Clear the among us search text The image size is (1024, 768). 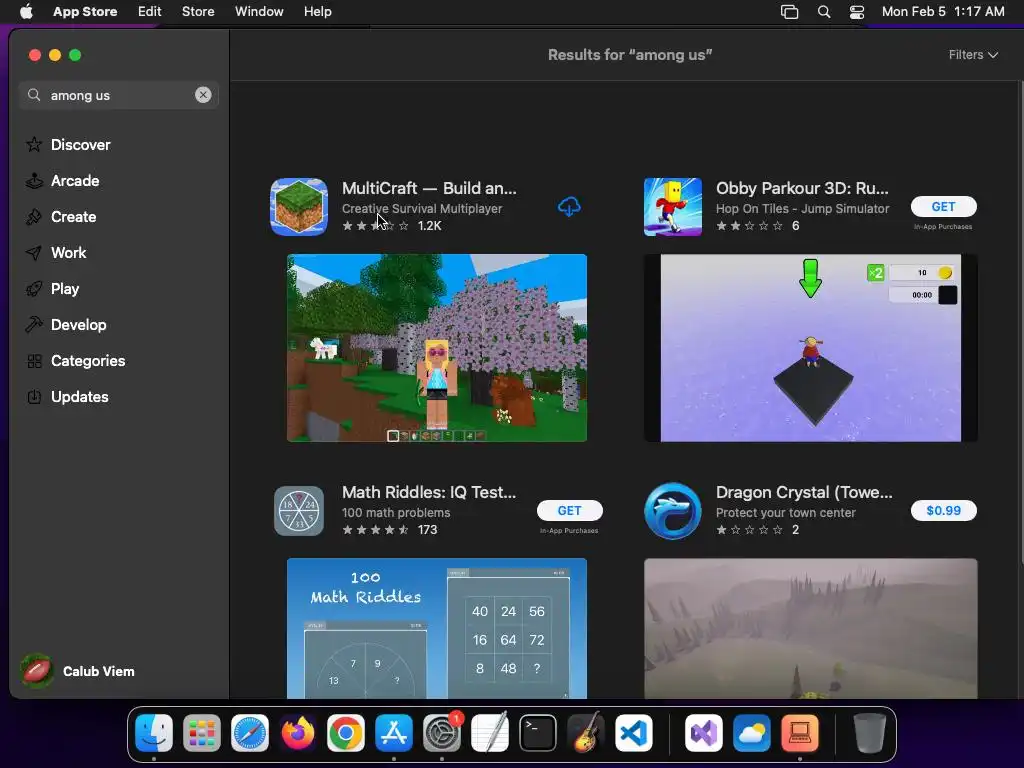tap(203, 95)
